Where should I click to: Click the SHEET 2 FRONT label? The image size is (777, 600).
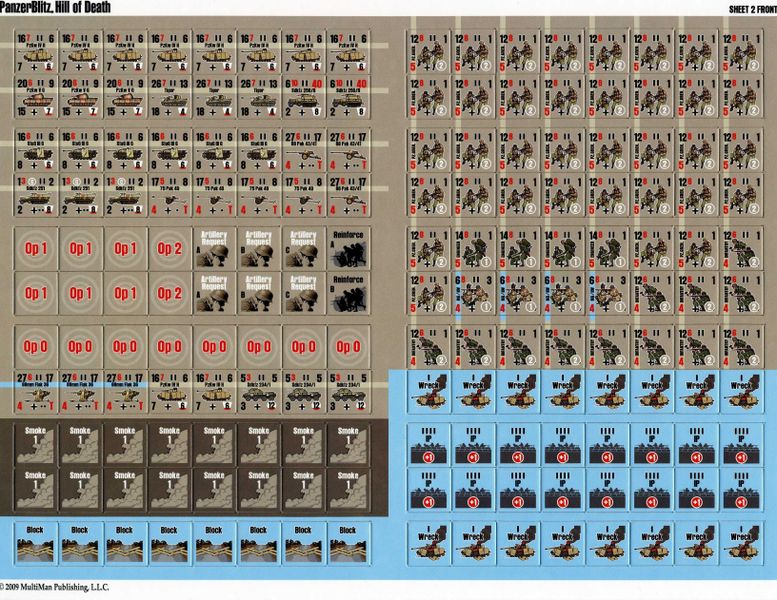(x=752, y=9)
